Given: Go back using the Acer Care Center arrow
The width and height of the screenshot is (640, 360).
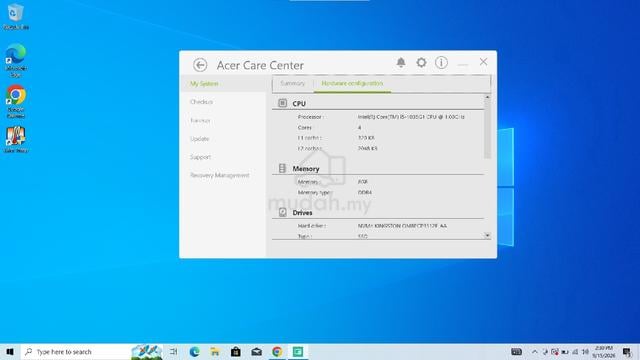Looking at the screenshot, I should [200, 65].
